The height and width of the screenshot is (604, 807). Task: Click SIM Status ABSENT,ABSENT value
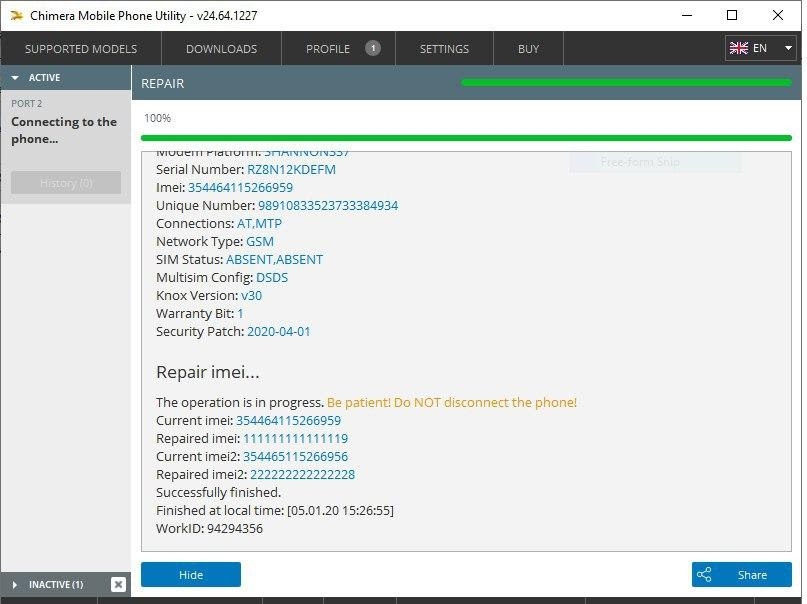point(274,260)
